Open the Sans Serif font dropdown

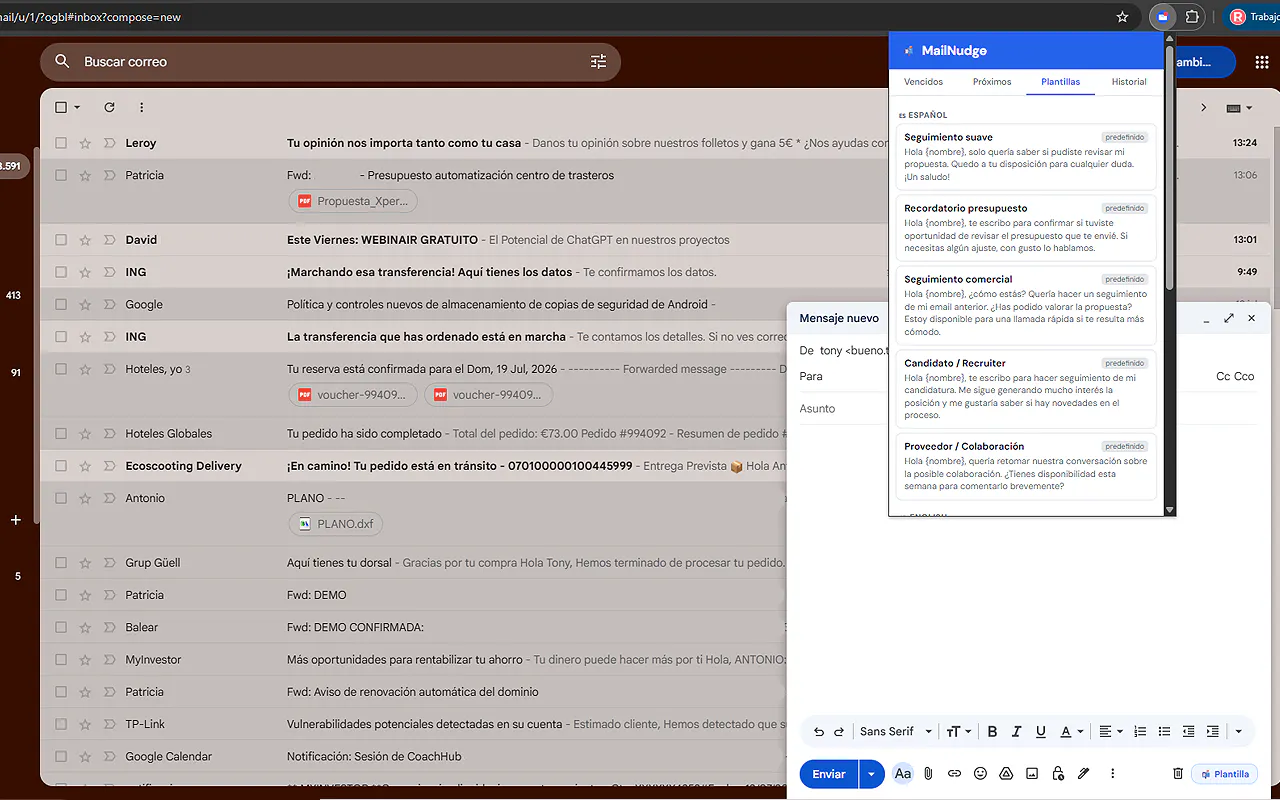[896, 732]
